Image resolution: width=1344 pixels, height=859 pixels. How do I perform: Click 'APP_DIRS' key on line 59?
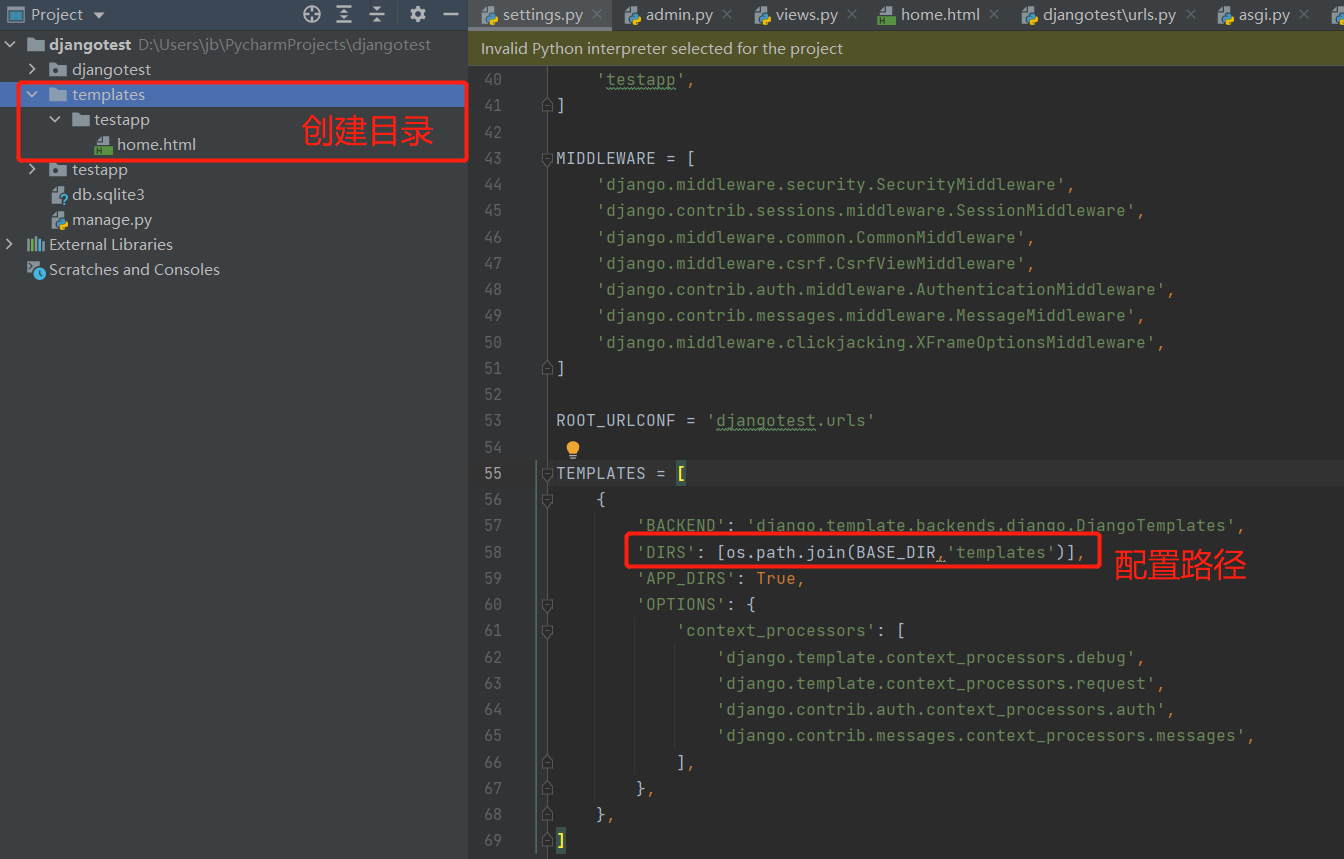pyautogui.click(x=686, y=578)
